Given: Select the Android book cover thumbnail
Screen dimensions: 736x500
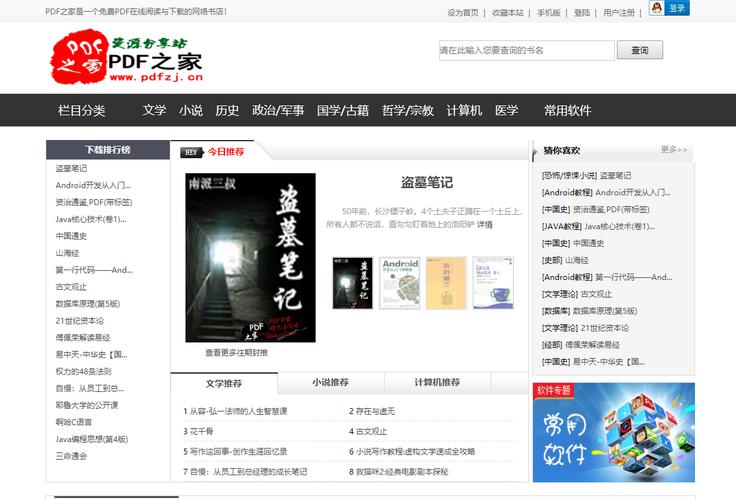Looking at the screenshot, I should [399, 283].
